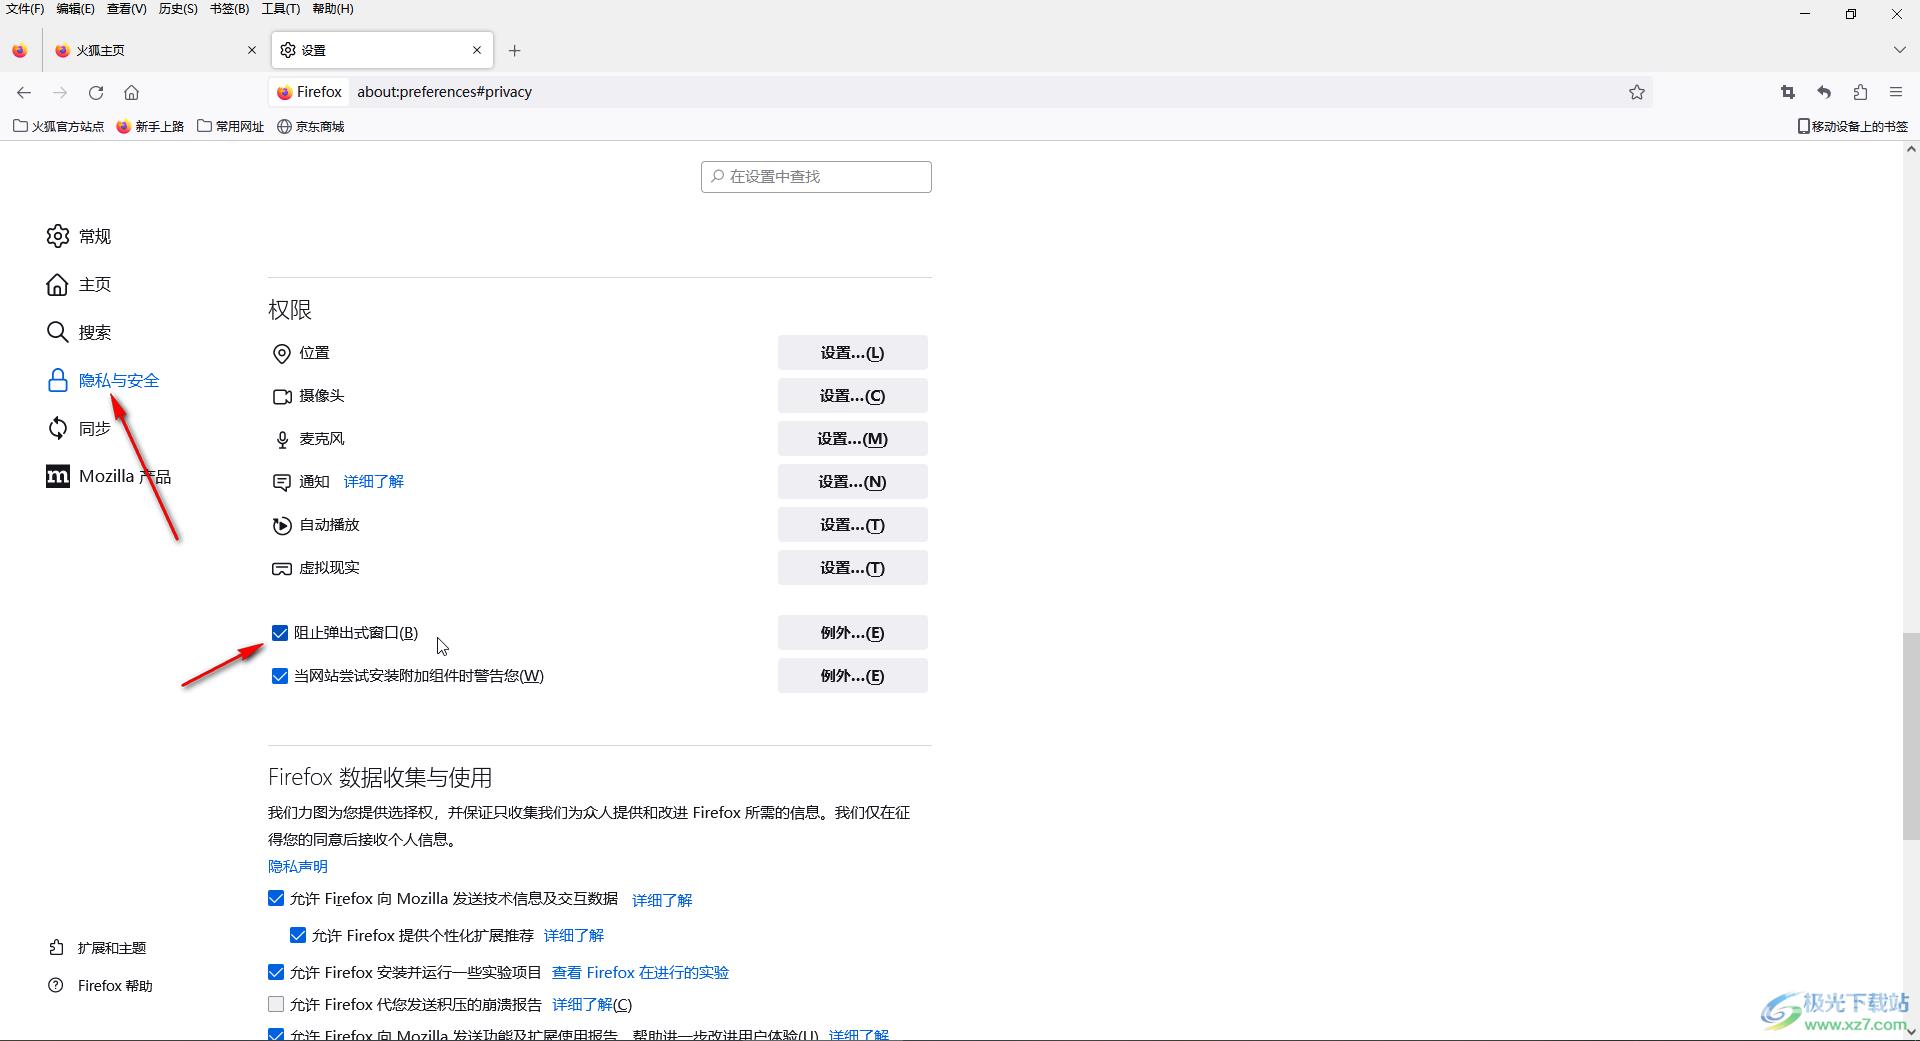Open the Firefox application menu

pos(1896,92)
